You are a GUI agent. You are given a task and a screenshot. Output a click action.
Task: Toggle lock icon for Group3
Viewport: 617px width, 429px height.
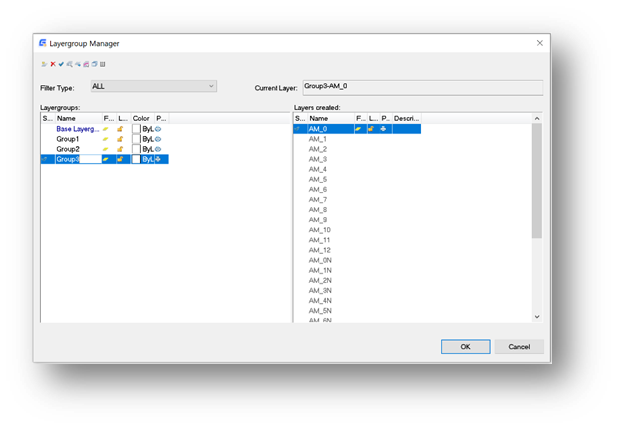120,159
